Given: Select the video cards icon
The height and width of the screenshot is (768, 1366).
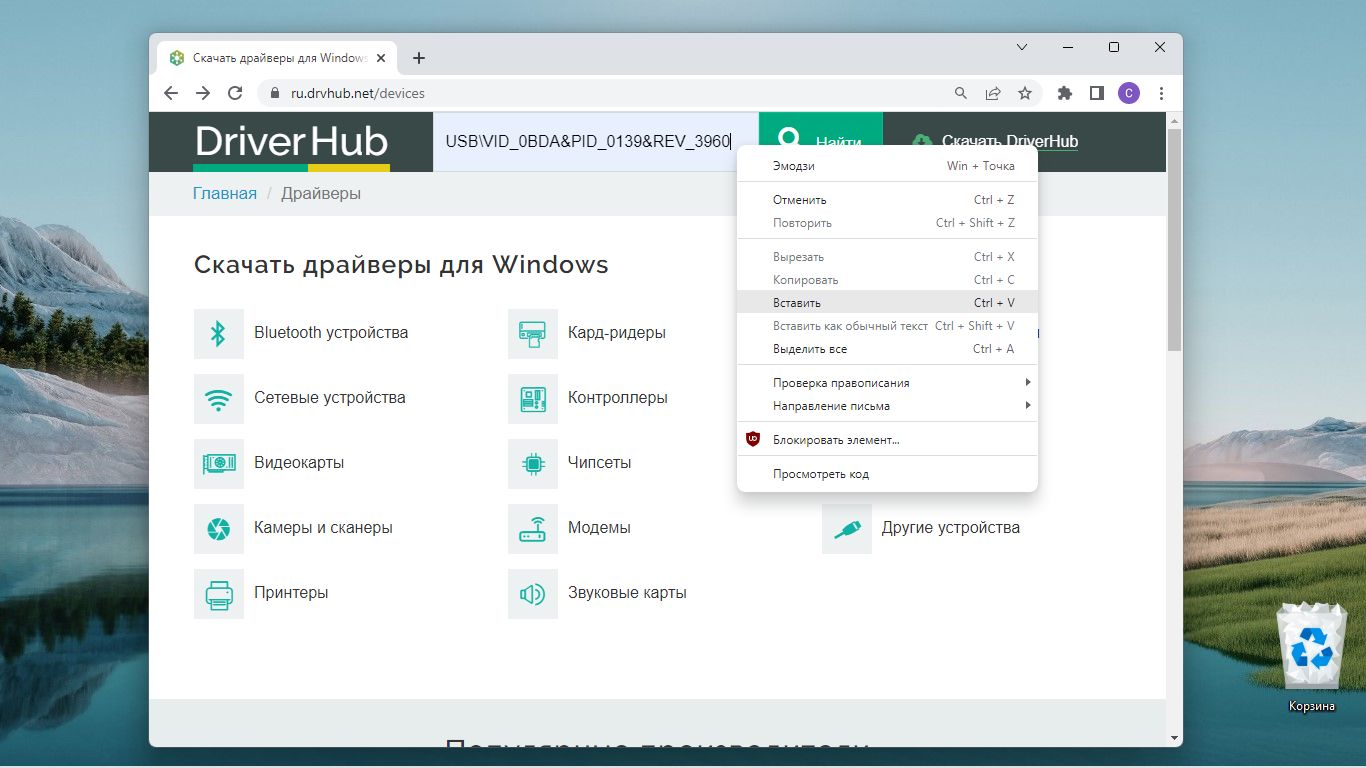Looking at the screenshot, I should [218, 463].
